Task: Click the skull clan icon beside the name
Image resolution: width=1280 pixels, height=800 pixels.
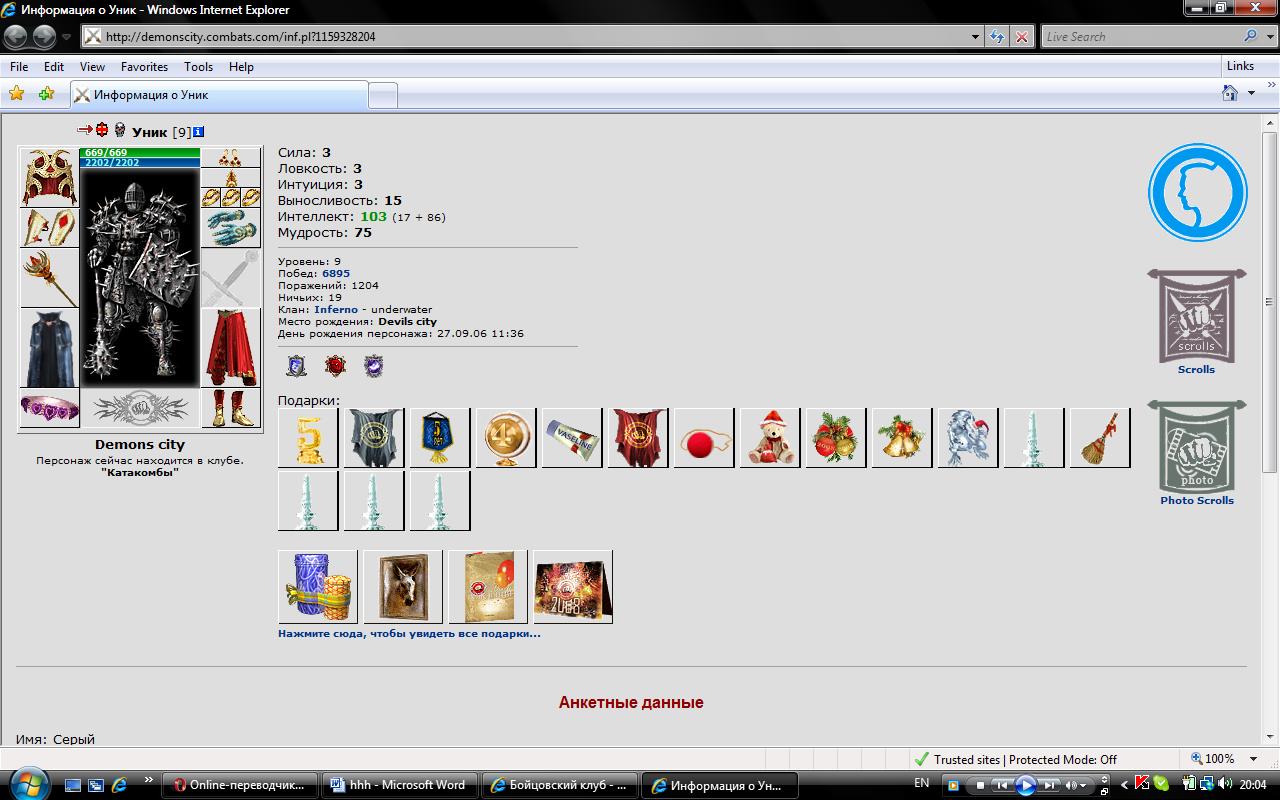Action: pyautogui.click(x=119, y=131)
